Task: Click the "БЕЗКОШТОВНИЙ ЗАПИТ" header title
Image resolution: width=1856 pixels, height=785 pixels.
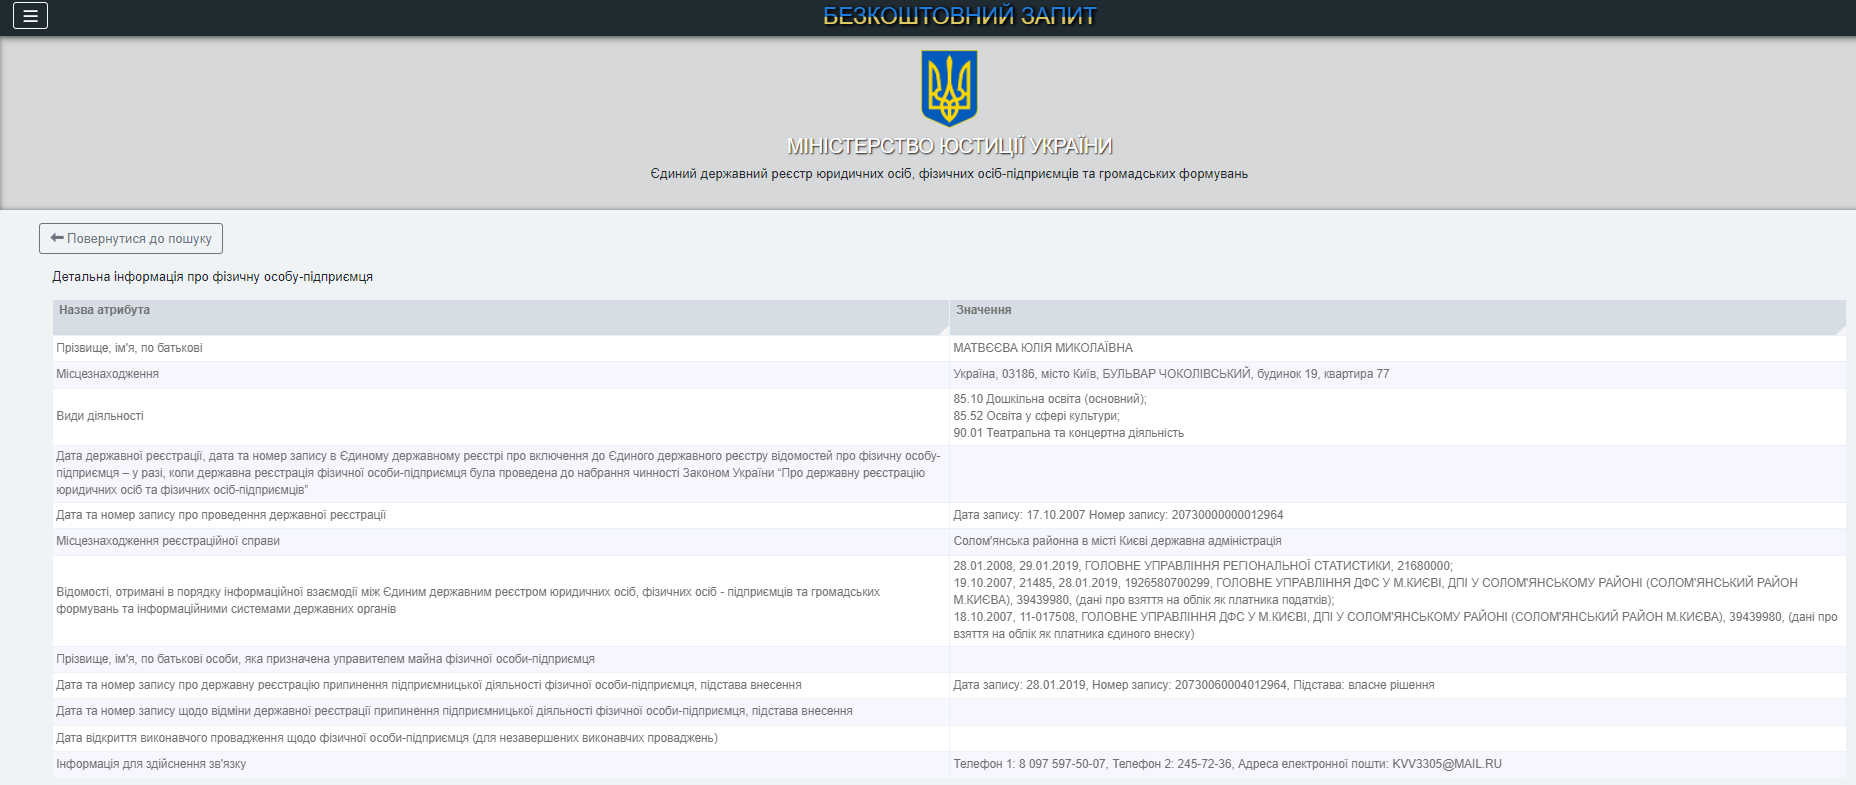Action: click(x=959, y=16)
